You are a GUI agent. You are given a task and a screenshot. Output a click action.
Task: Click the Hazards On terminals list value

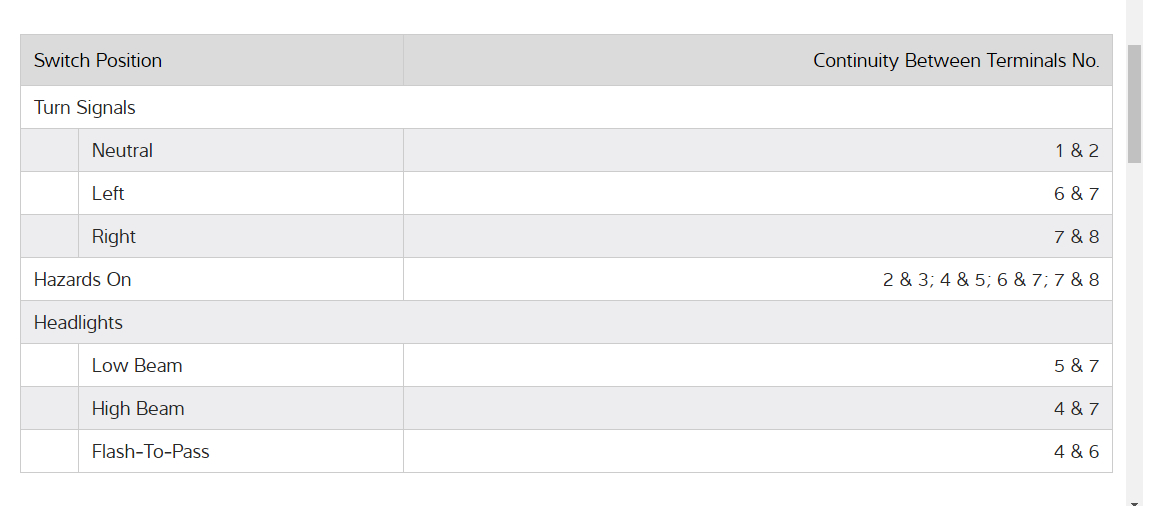[x=990, y=280]
